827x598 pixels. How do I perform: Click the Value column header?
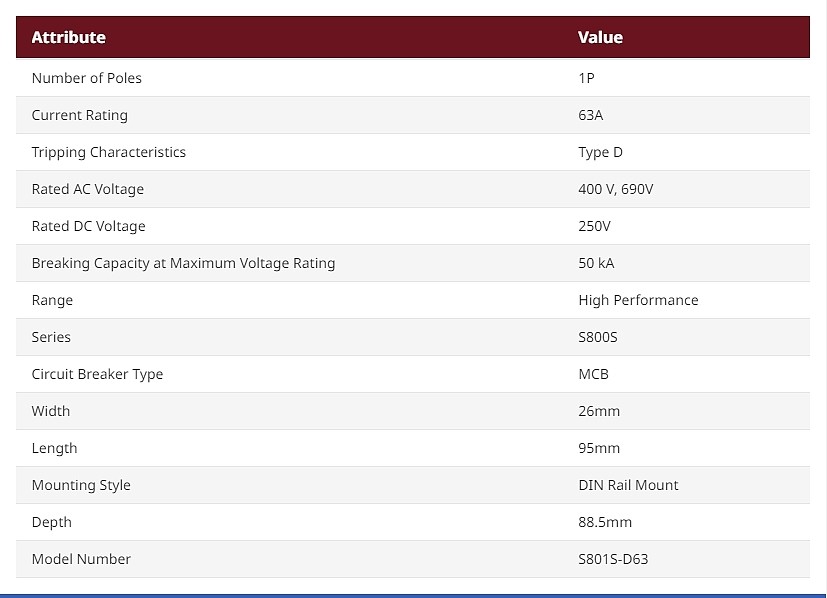click(x=600, y=37)
